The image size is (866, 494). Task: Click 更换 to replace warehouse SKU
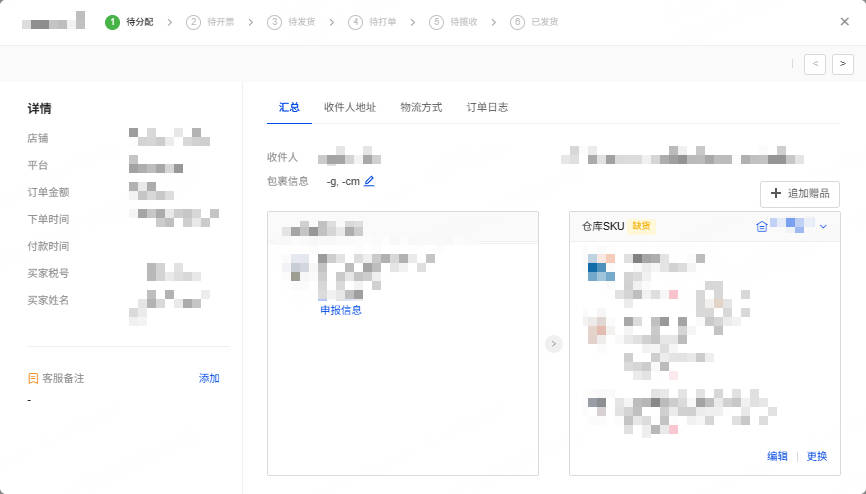817,456
